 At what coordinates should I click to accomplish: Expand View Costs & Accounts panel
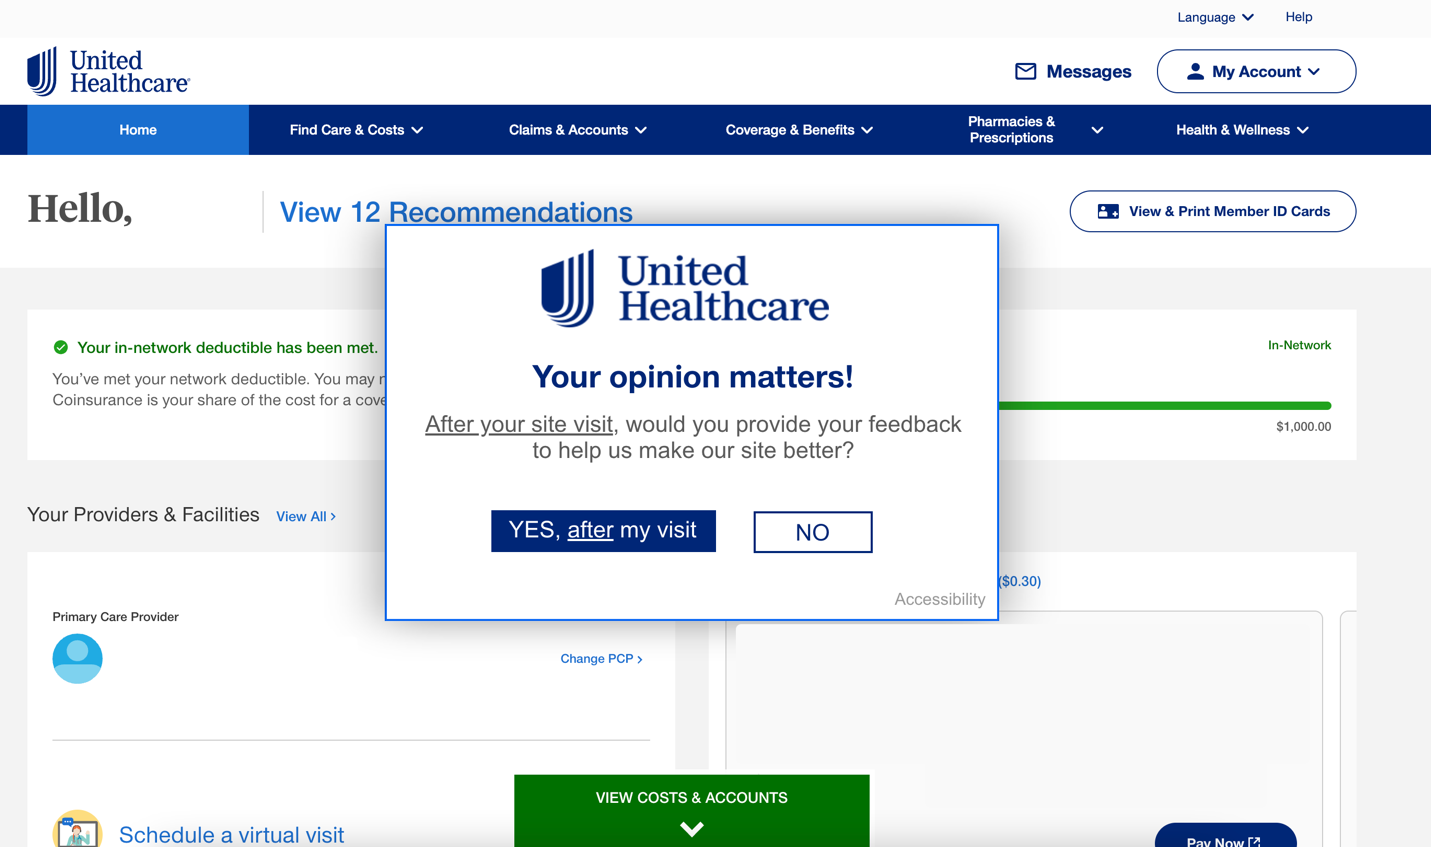click(691, 810)
